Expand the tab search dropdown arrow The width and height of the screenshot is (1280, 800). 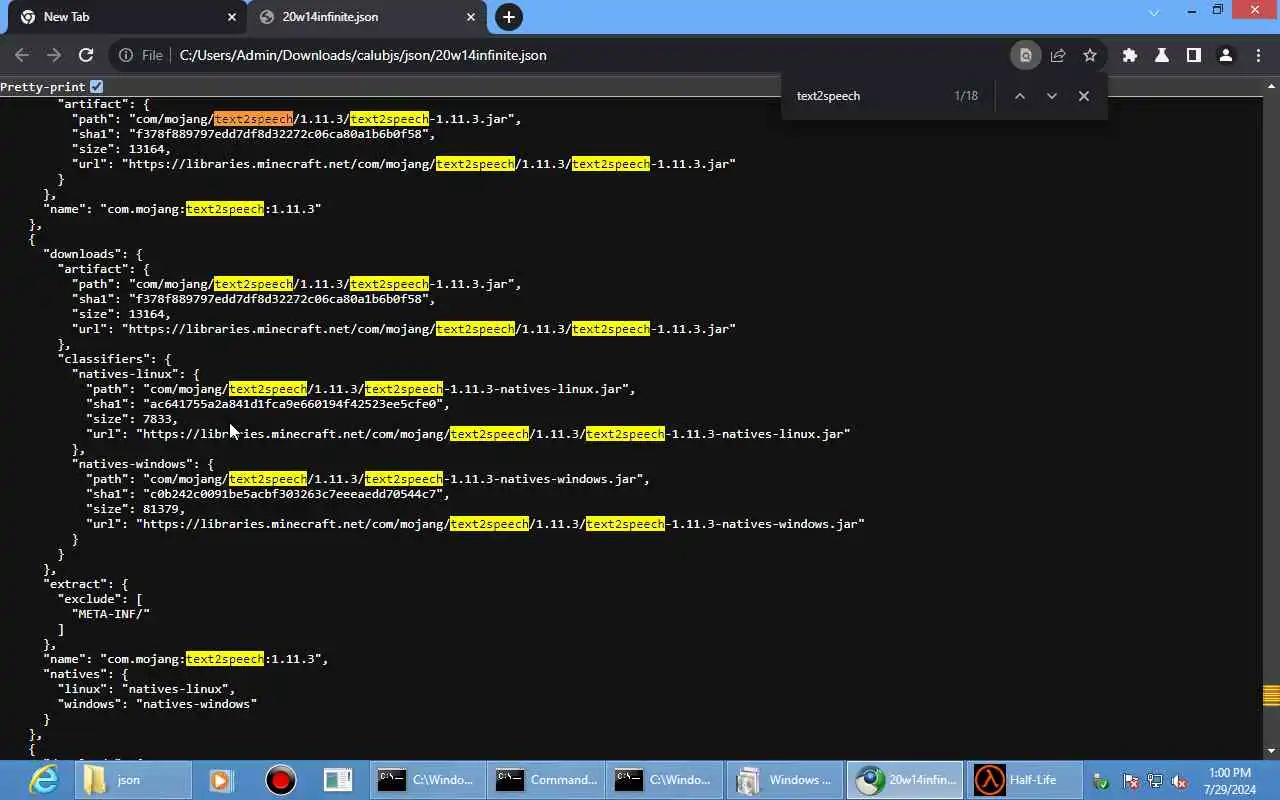pos(1154,12)
